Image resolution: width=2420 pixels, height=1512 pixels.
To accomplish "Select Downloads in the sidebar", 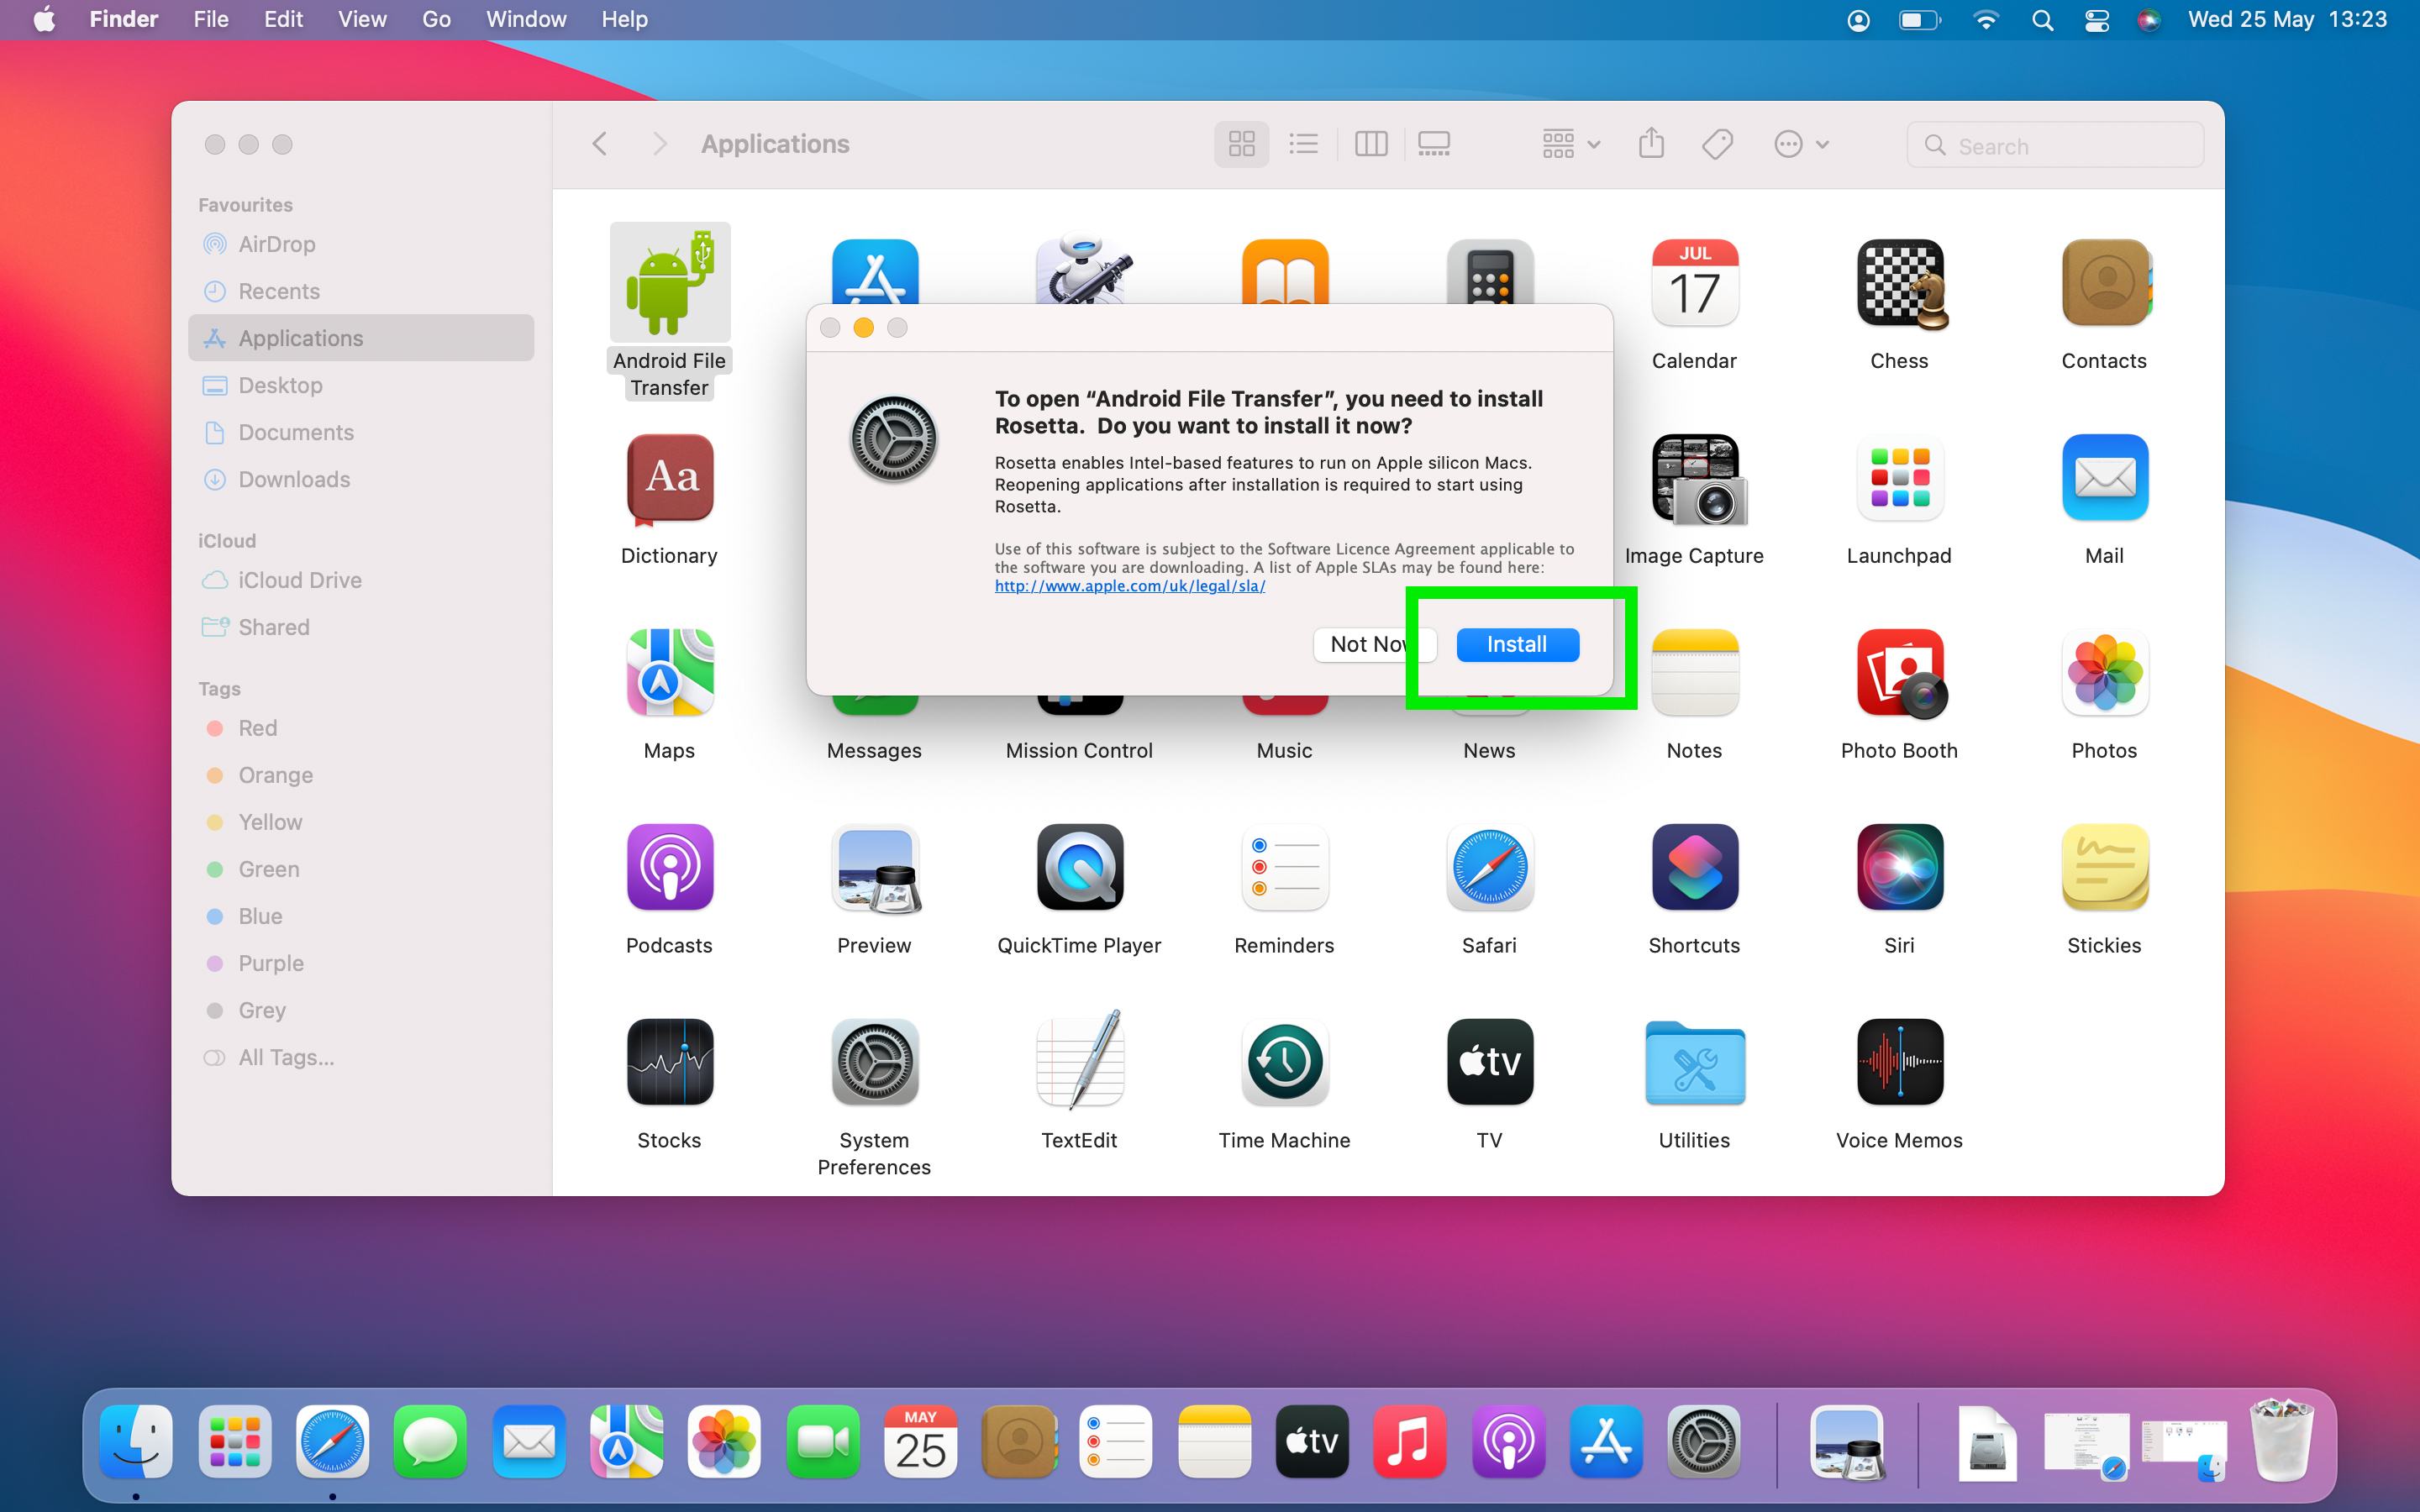I will point(361,479).
